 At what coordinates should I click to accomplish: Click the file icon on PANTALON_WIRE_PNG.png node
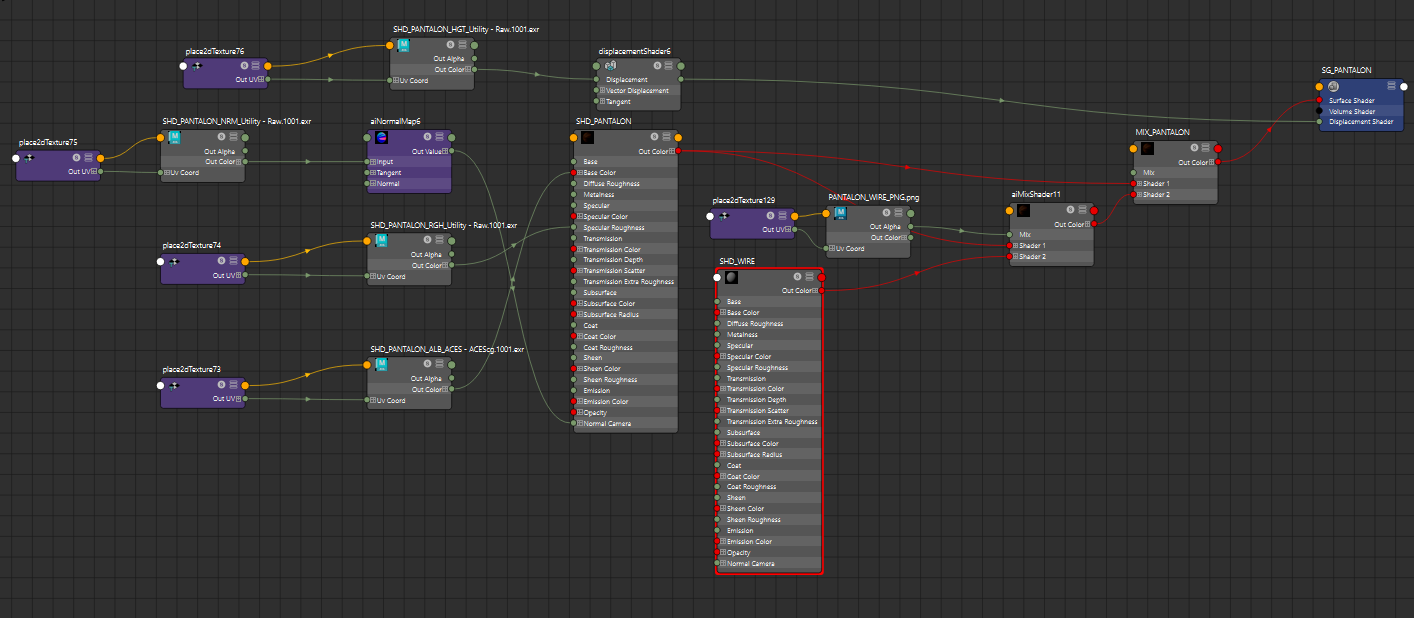[840, 214]
